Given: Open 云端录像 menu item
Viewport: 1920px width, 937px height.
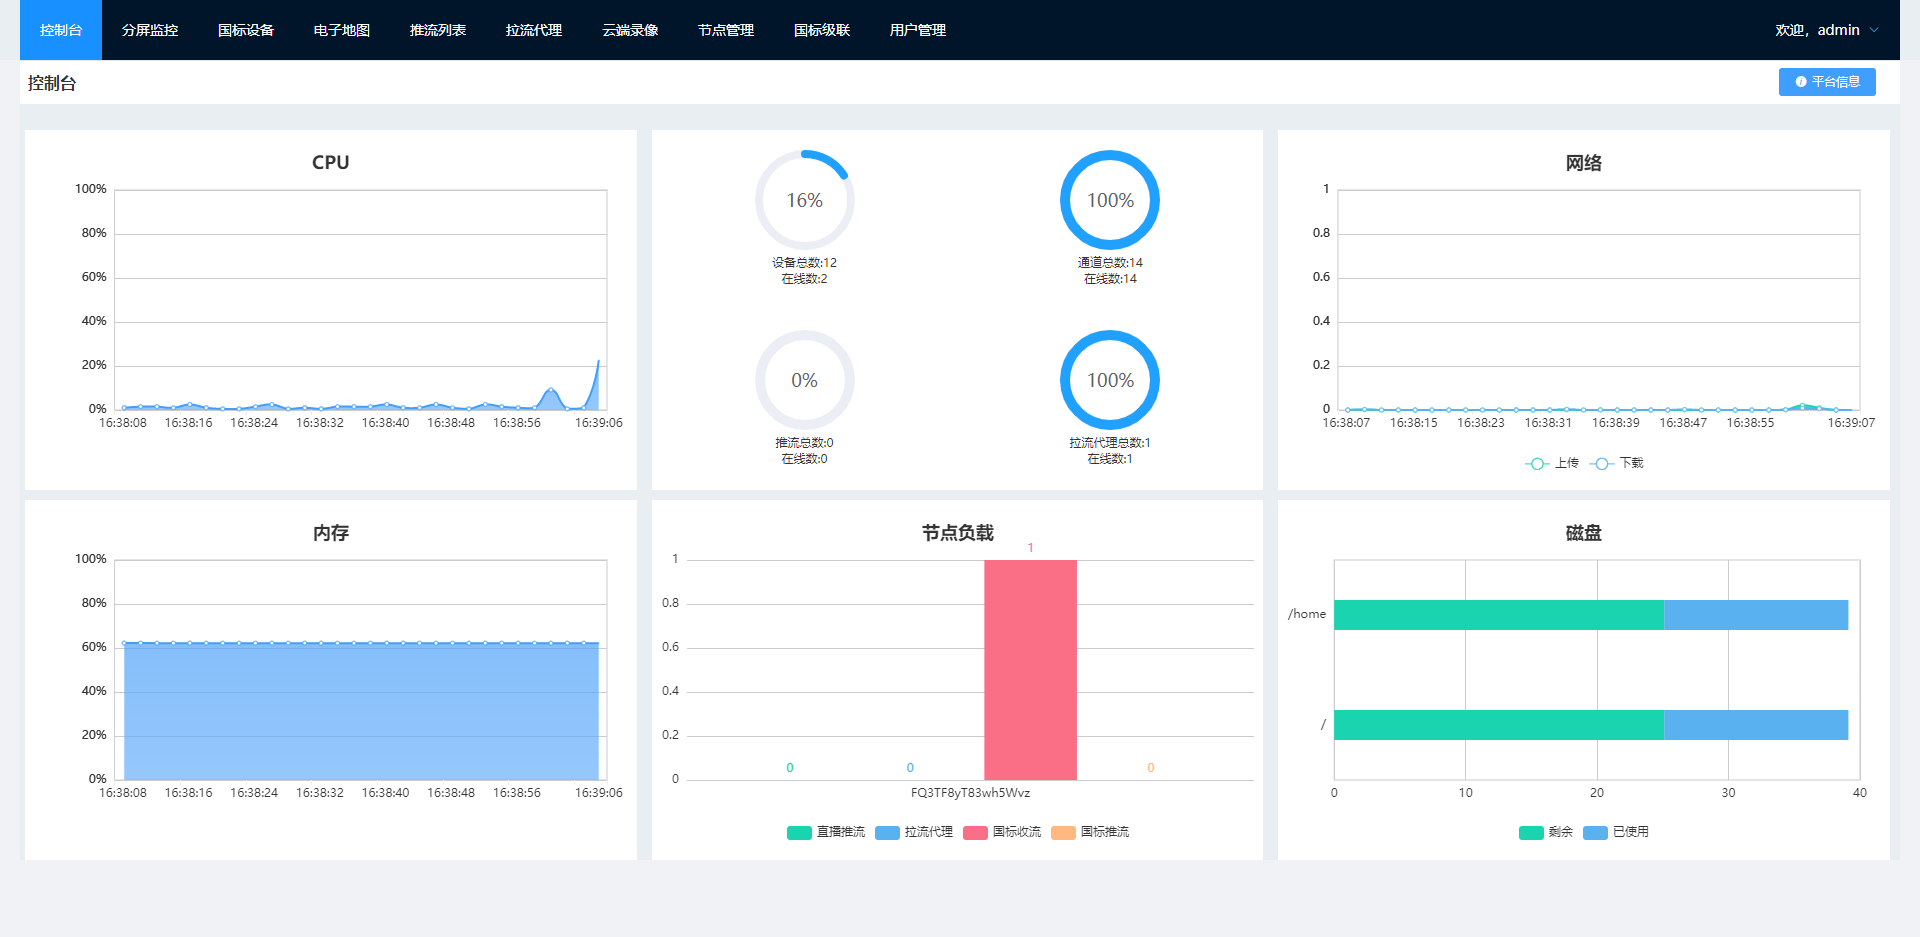Looking at the screenshot, I should tap(630, 30).
